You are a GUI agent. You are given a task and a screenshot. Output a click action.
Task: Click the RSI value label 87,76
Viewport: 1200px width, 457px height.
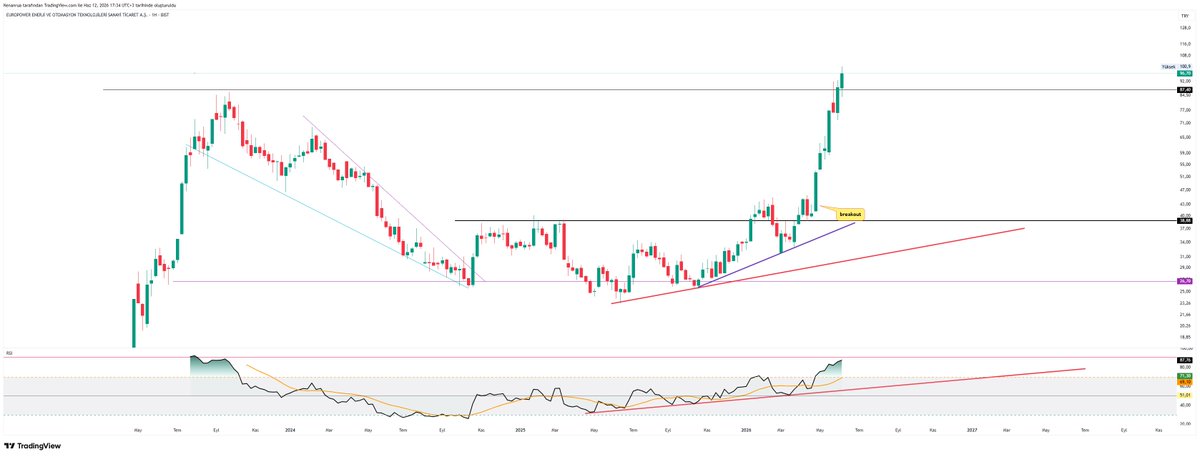point(1185,359)
